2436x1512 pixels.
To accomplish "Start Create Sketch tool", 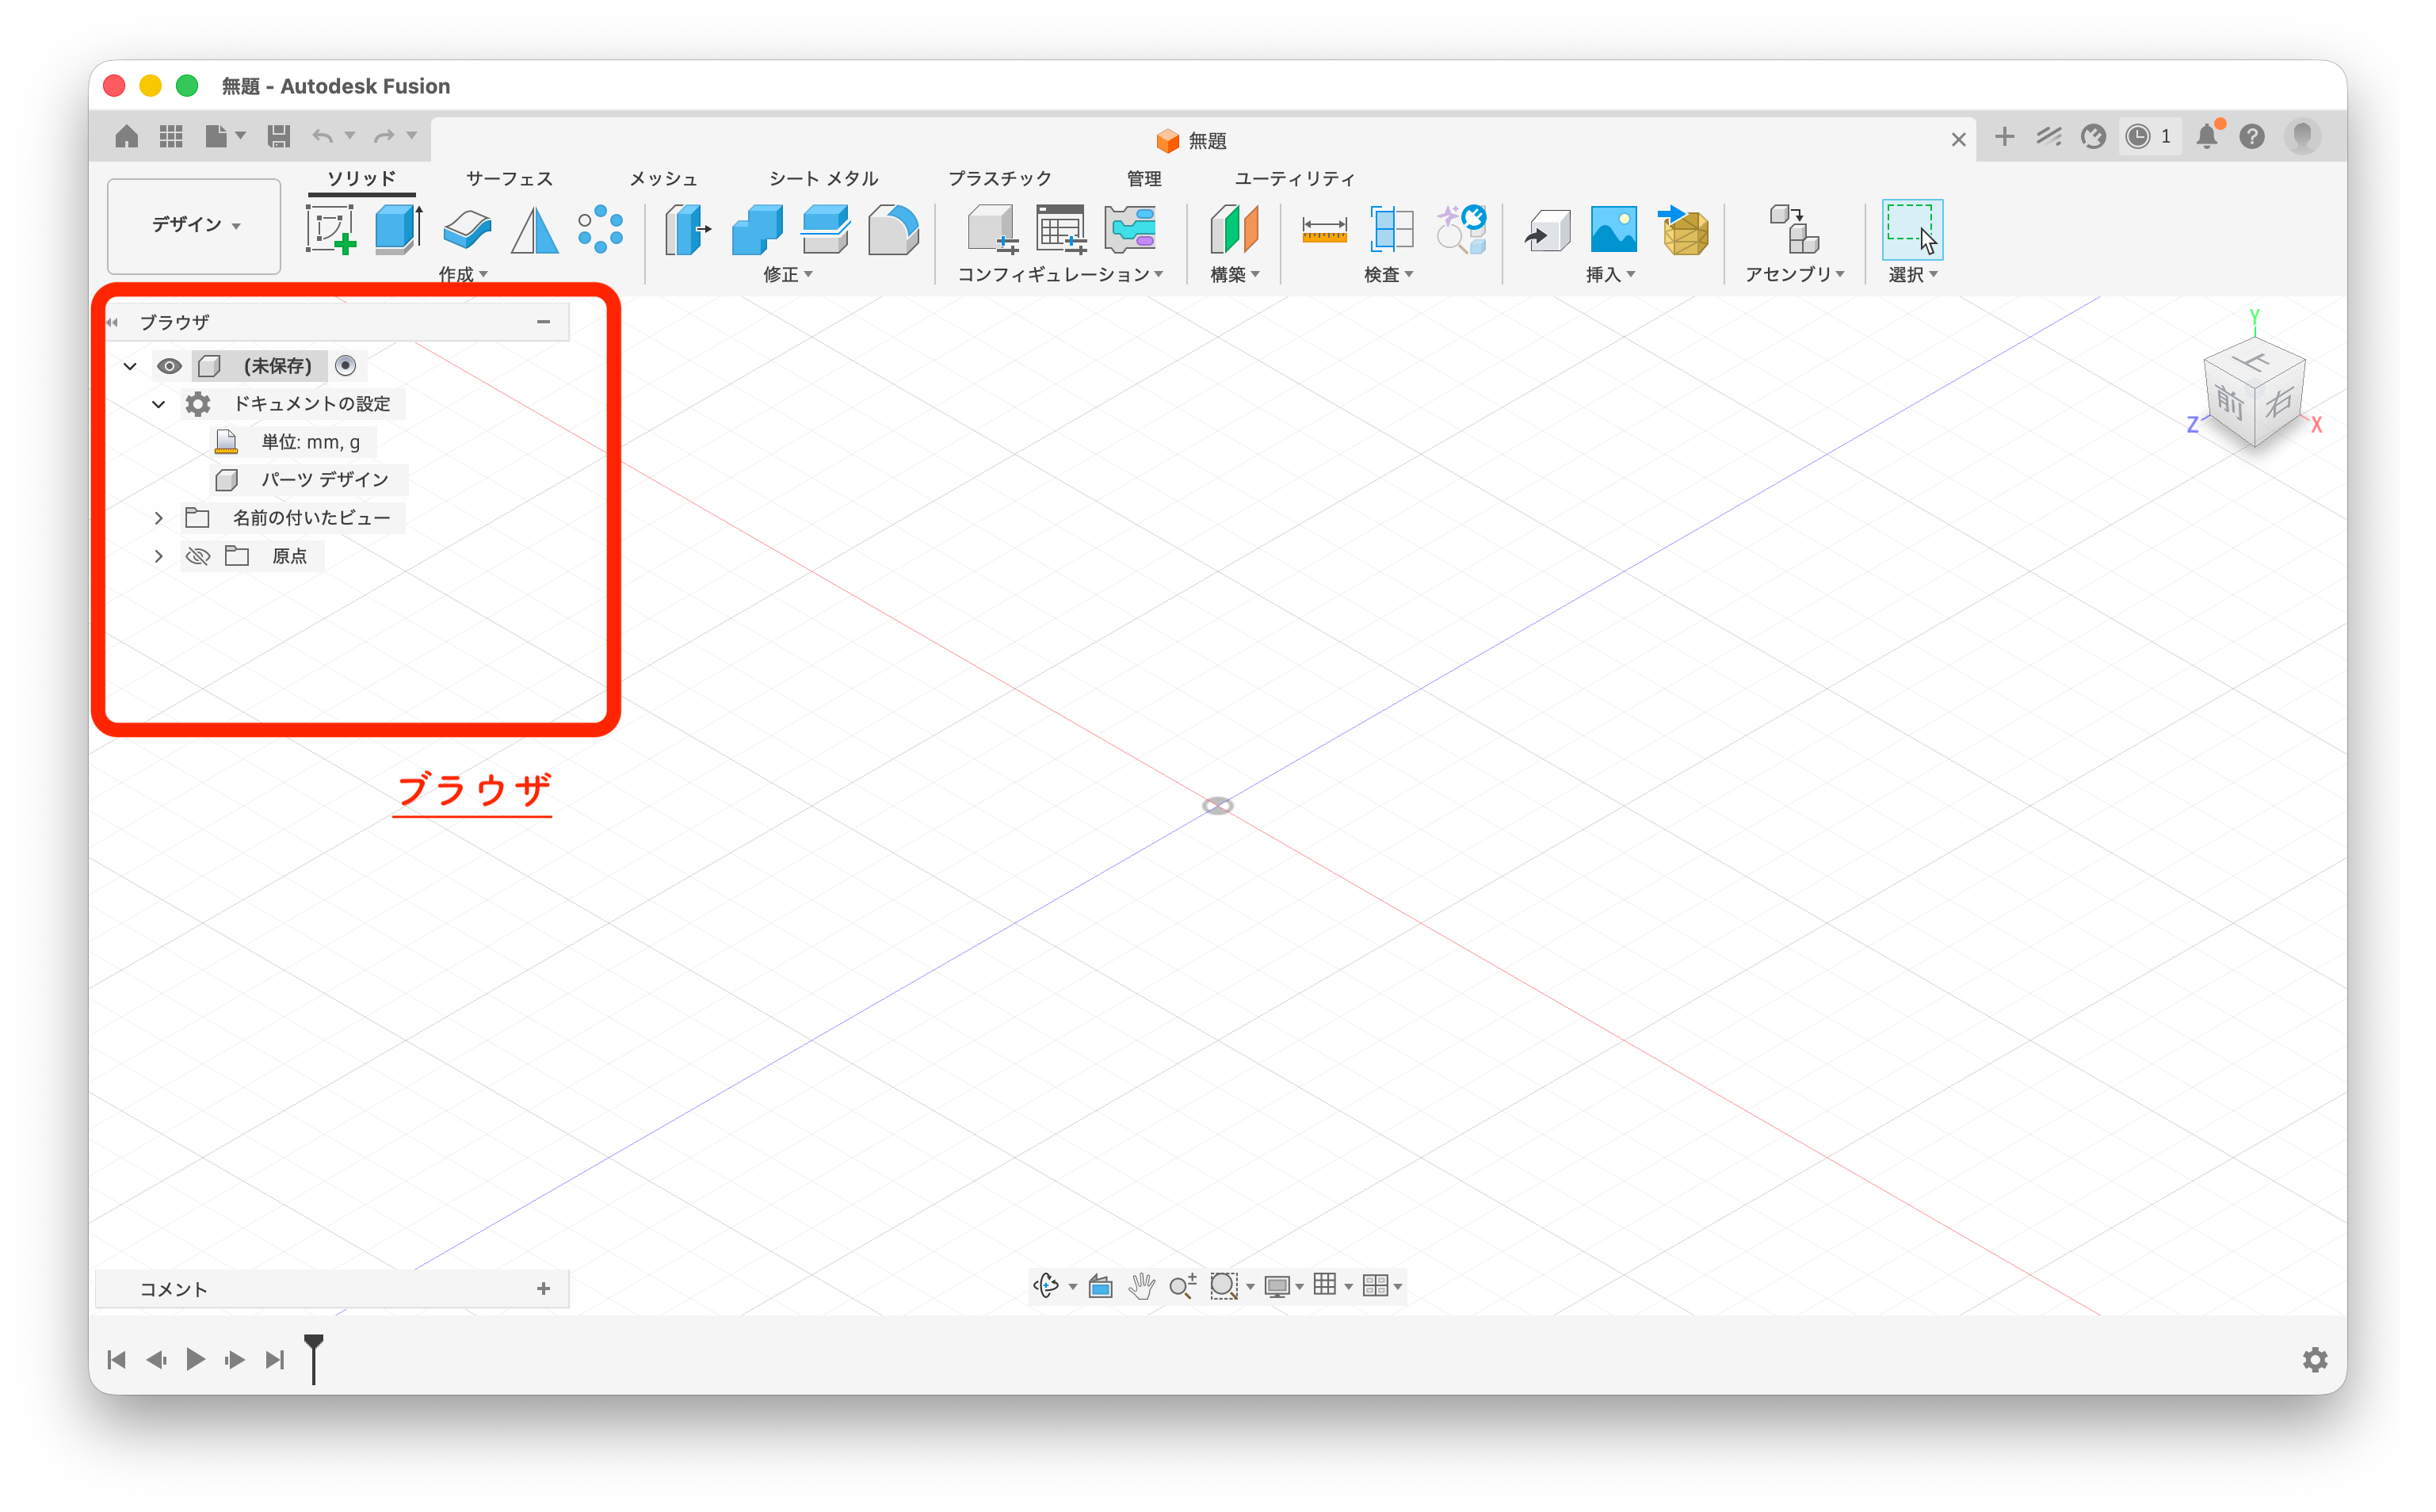I will tap(331, 230).
